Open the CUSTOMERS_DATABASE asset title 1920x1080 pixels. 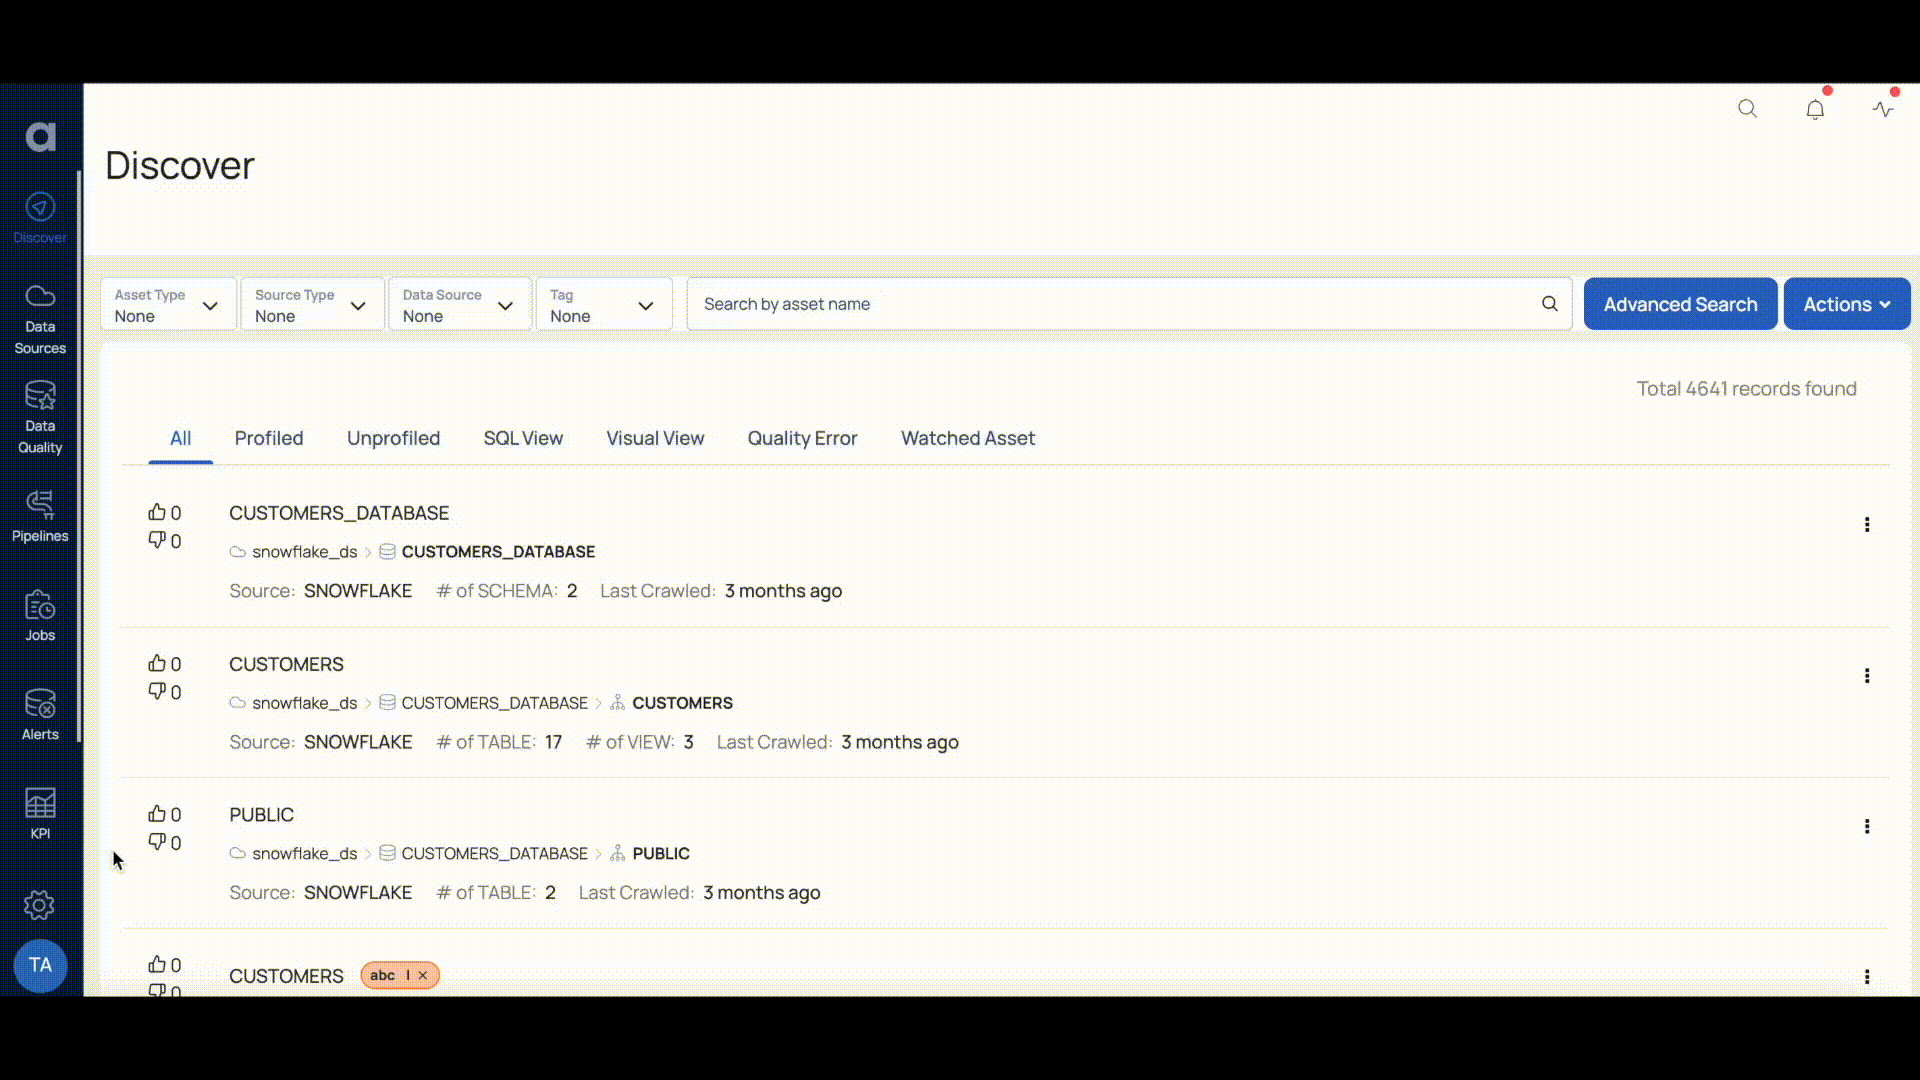(x=339, y=513)
